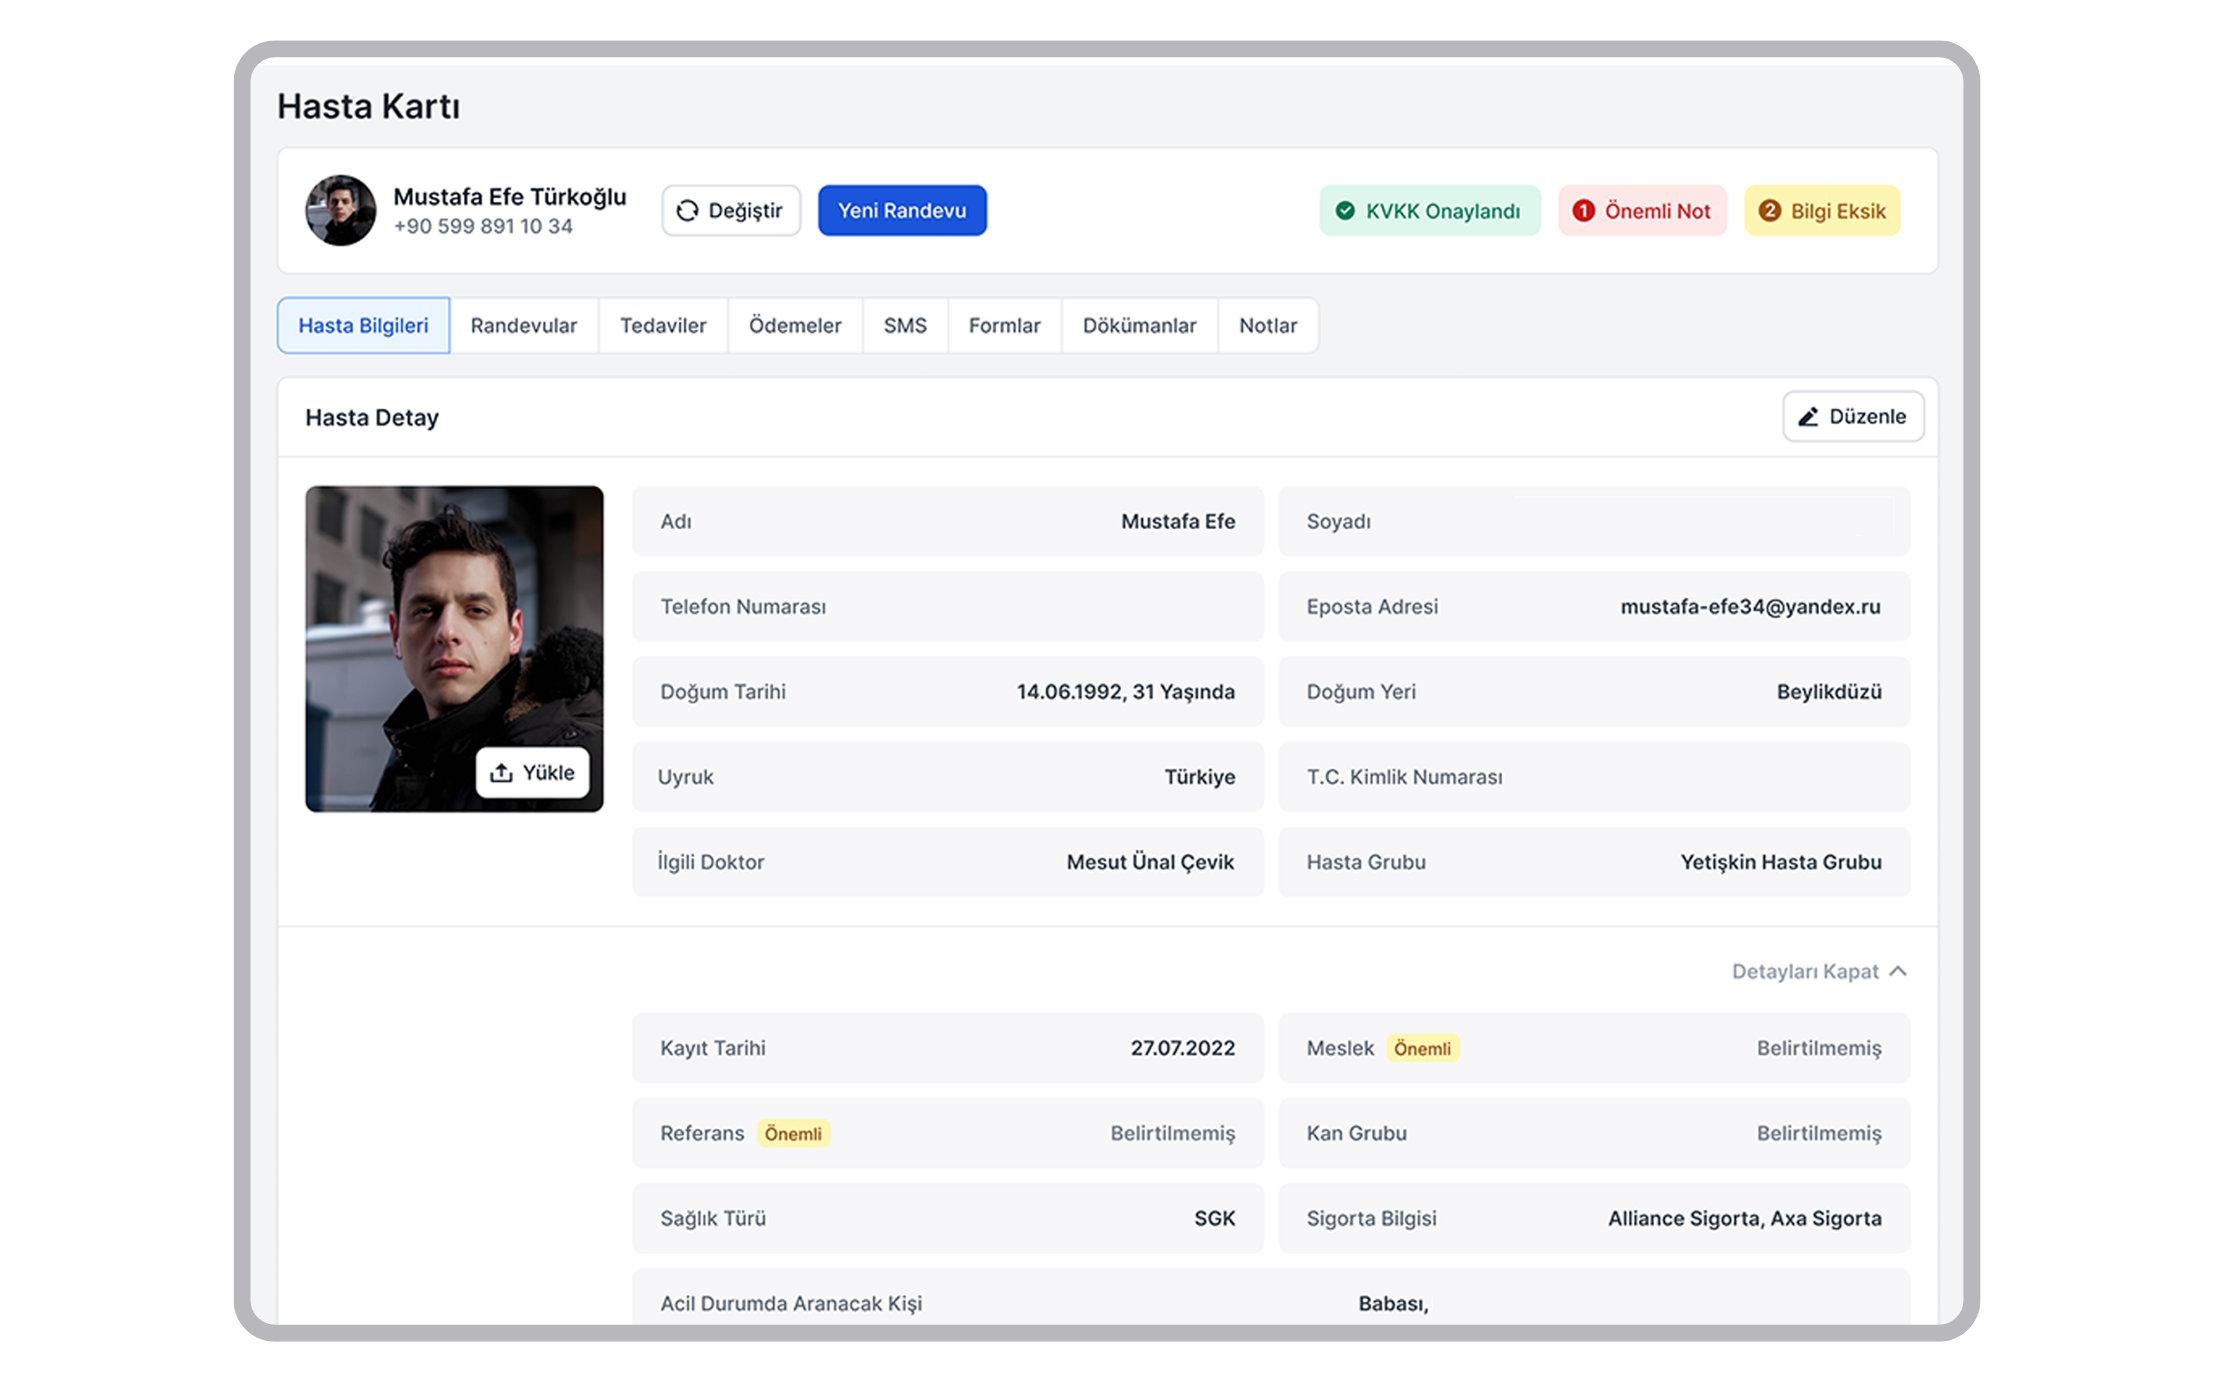Screen dimensions: 2214x1382
Task: Click the large patient photo
Action: coord(454,649)
